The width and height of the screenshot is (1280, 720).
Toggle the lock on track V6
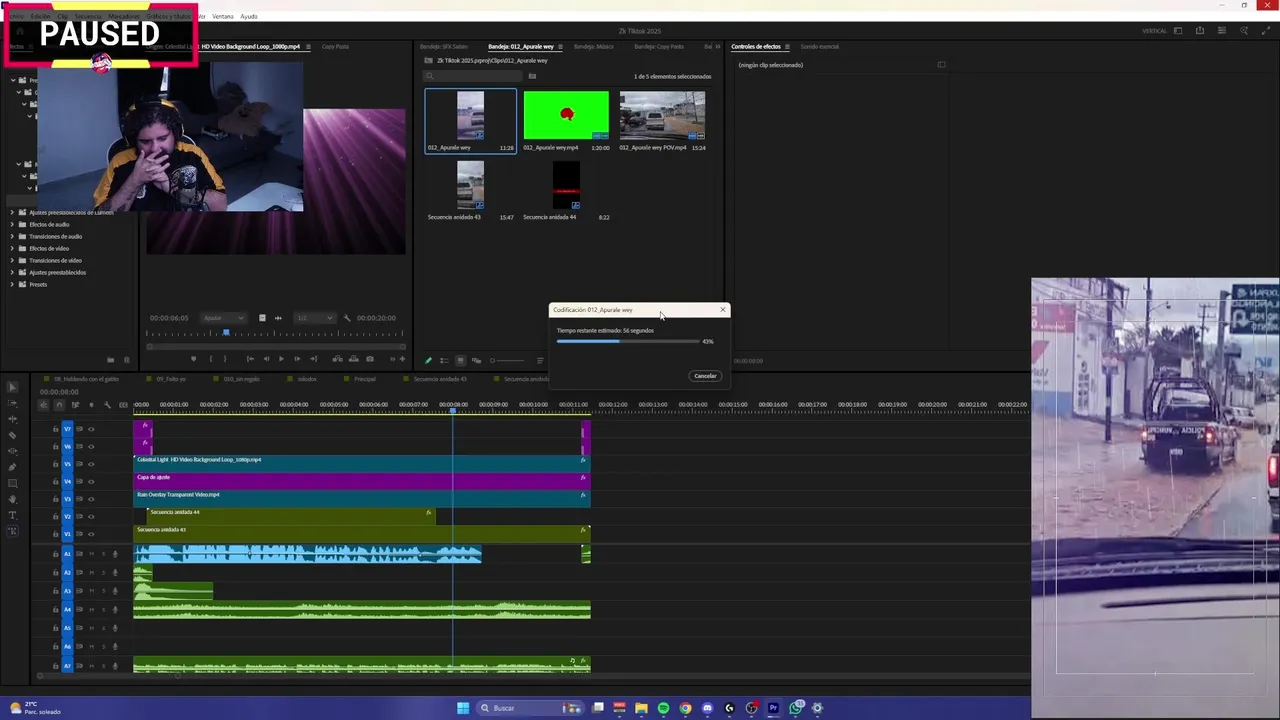coord(56,447)
